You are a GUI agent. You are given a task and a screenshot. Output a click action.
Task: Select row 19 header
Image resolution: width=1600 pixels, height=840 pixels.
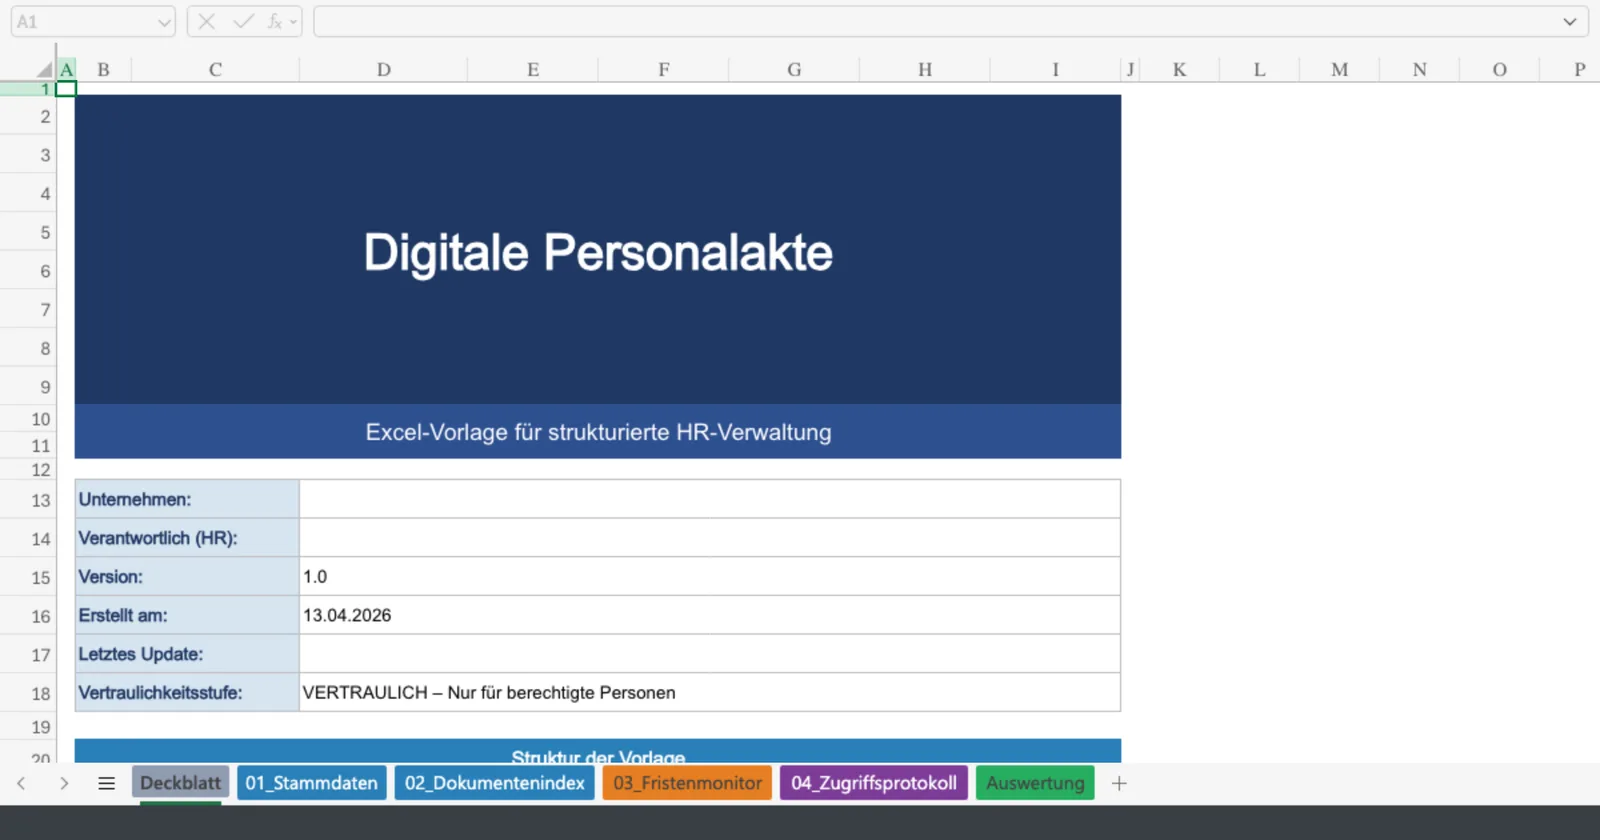28,727
